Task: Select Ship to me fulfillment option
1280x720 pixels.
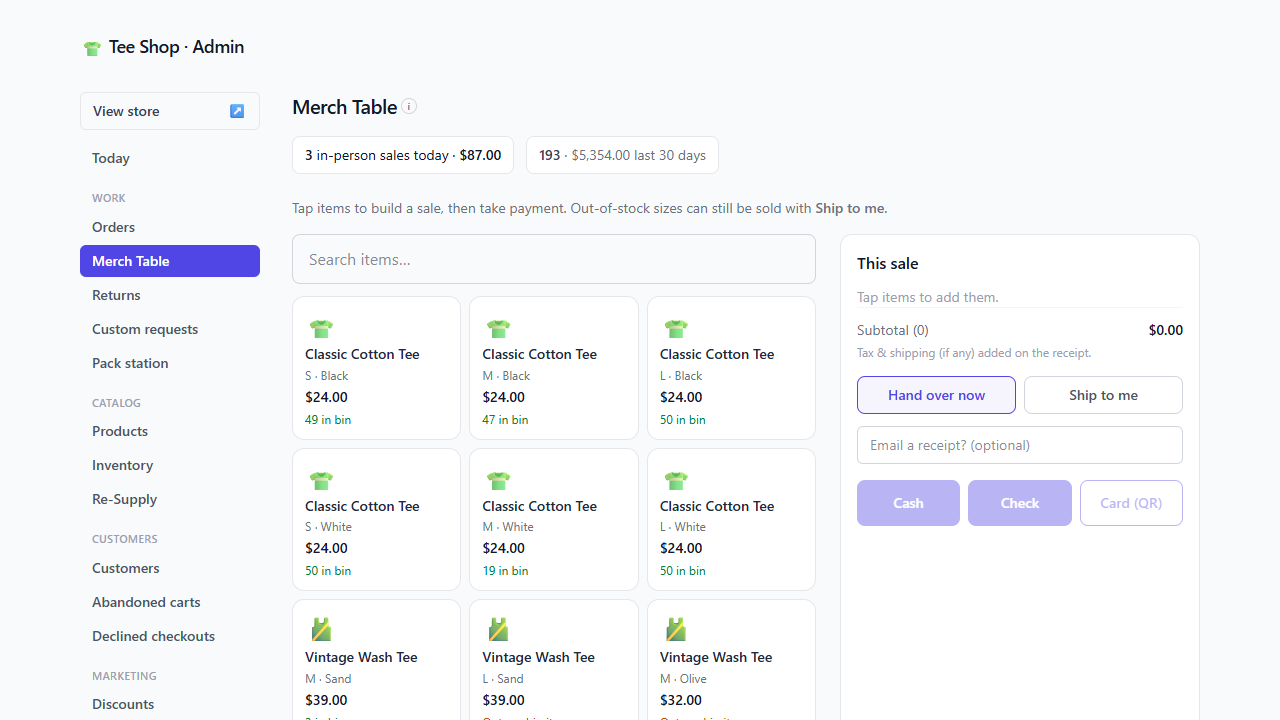Action: pyautogui.click(x=1103, y=395)
